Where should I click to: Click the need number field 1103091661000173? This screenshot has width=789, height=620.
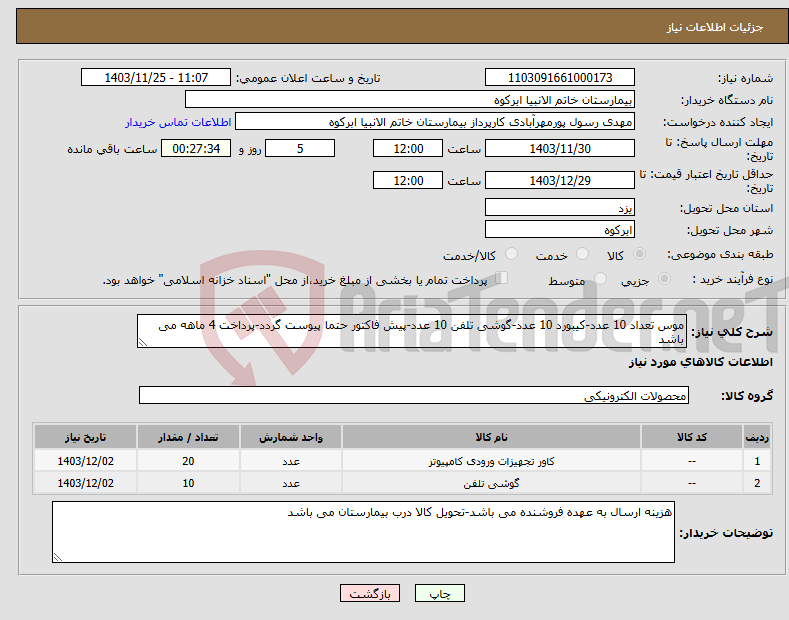(560, 78)
